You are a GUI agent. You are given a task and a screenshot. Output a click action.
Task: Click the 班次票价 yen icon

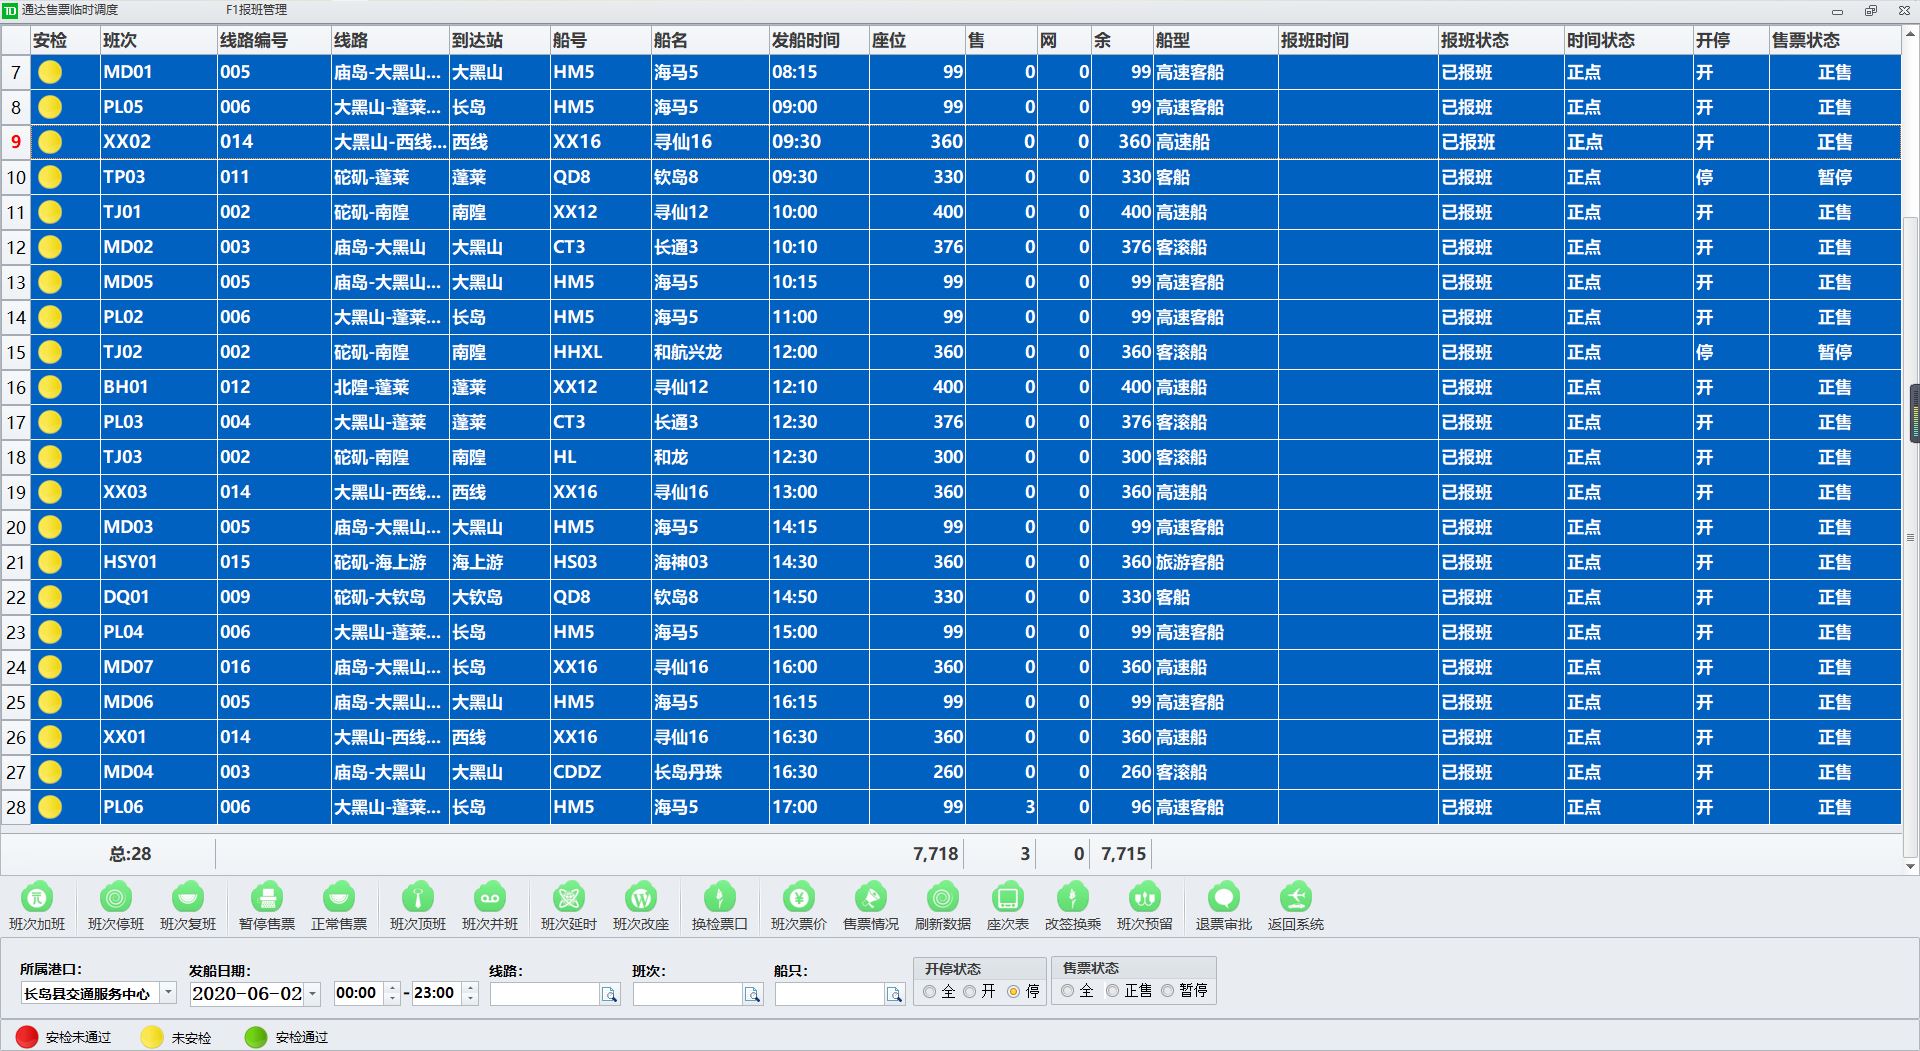(798, 898)
